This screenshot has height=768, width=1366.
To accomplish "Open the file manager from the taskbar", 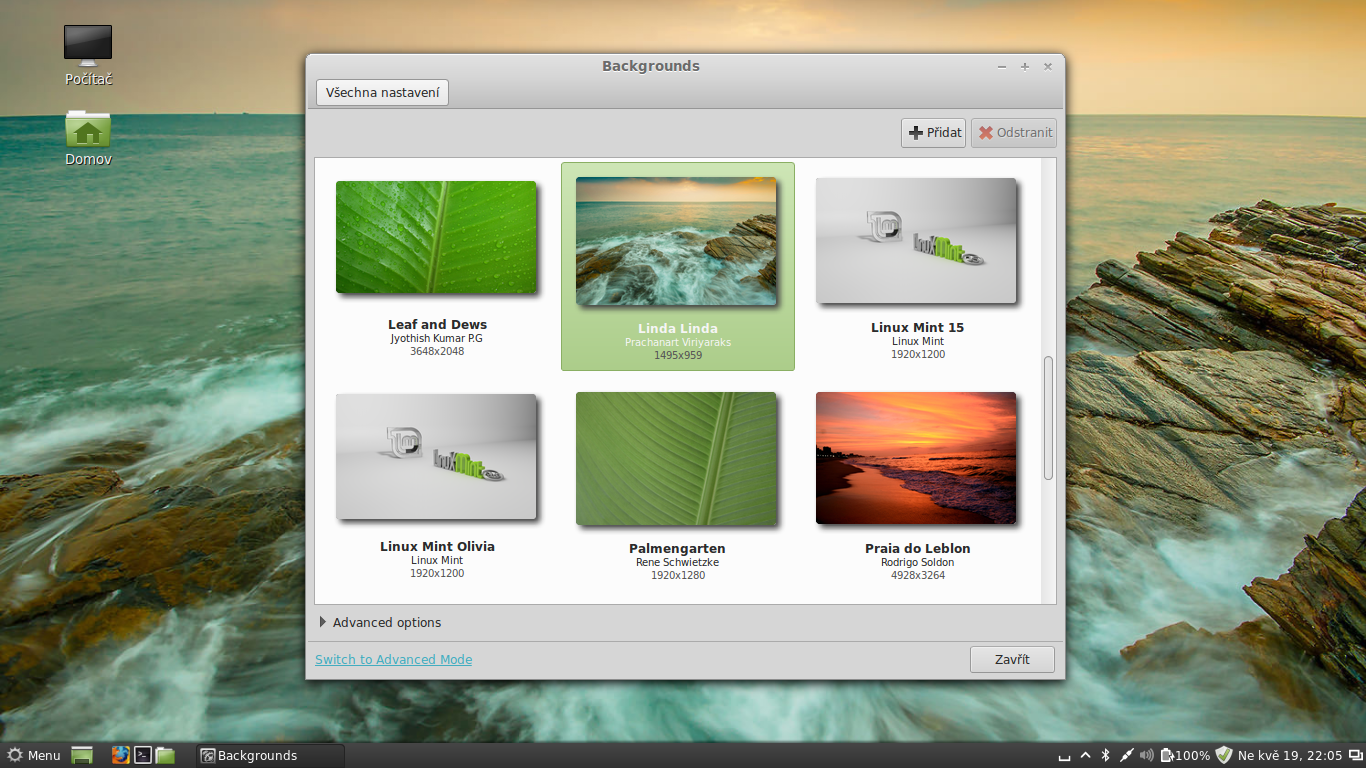I will 165,755.
